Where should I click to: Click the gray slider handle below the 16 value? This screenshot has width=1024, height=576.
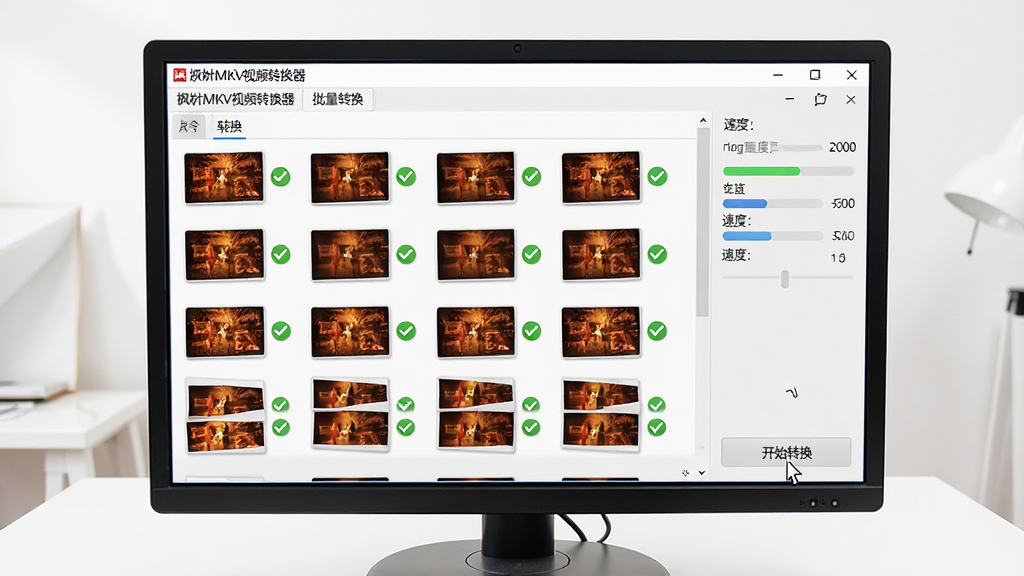point(785,279)
